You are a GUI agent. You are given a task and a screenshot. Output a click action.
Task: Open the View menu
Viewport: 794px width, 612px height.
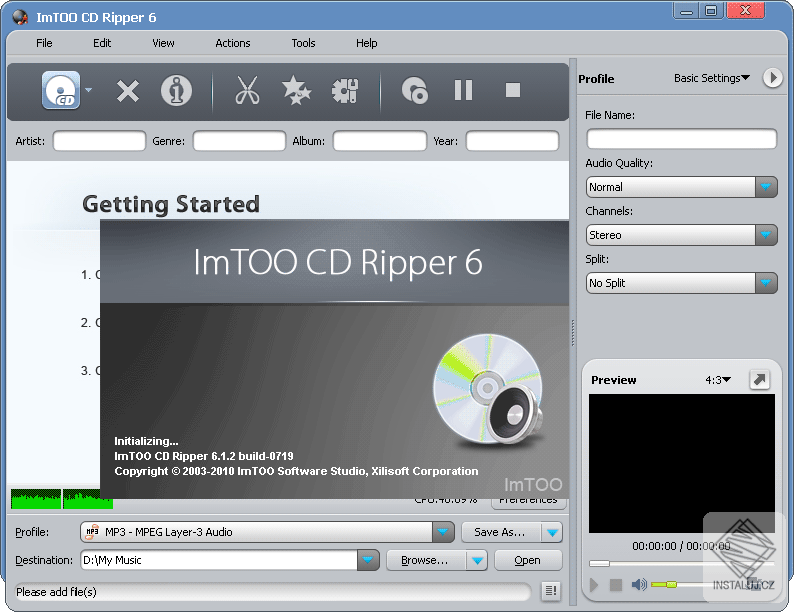pyautogui.click(x=163, y=43)
